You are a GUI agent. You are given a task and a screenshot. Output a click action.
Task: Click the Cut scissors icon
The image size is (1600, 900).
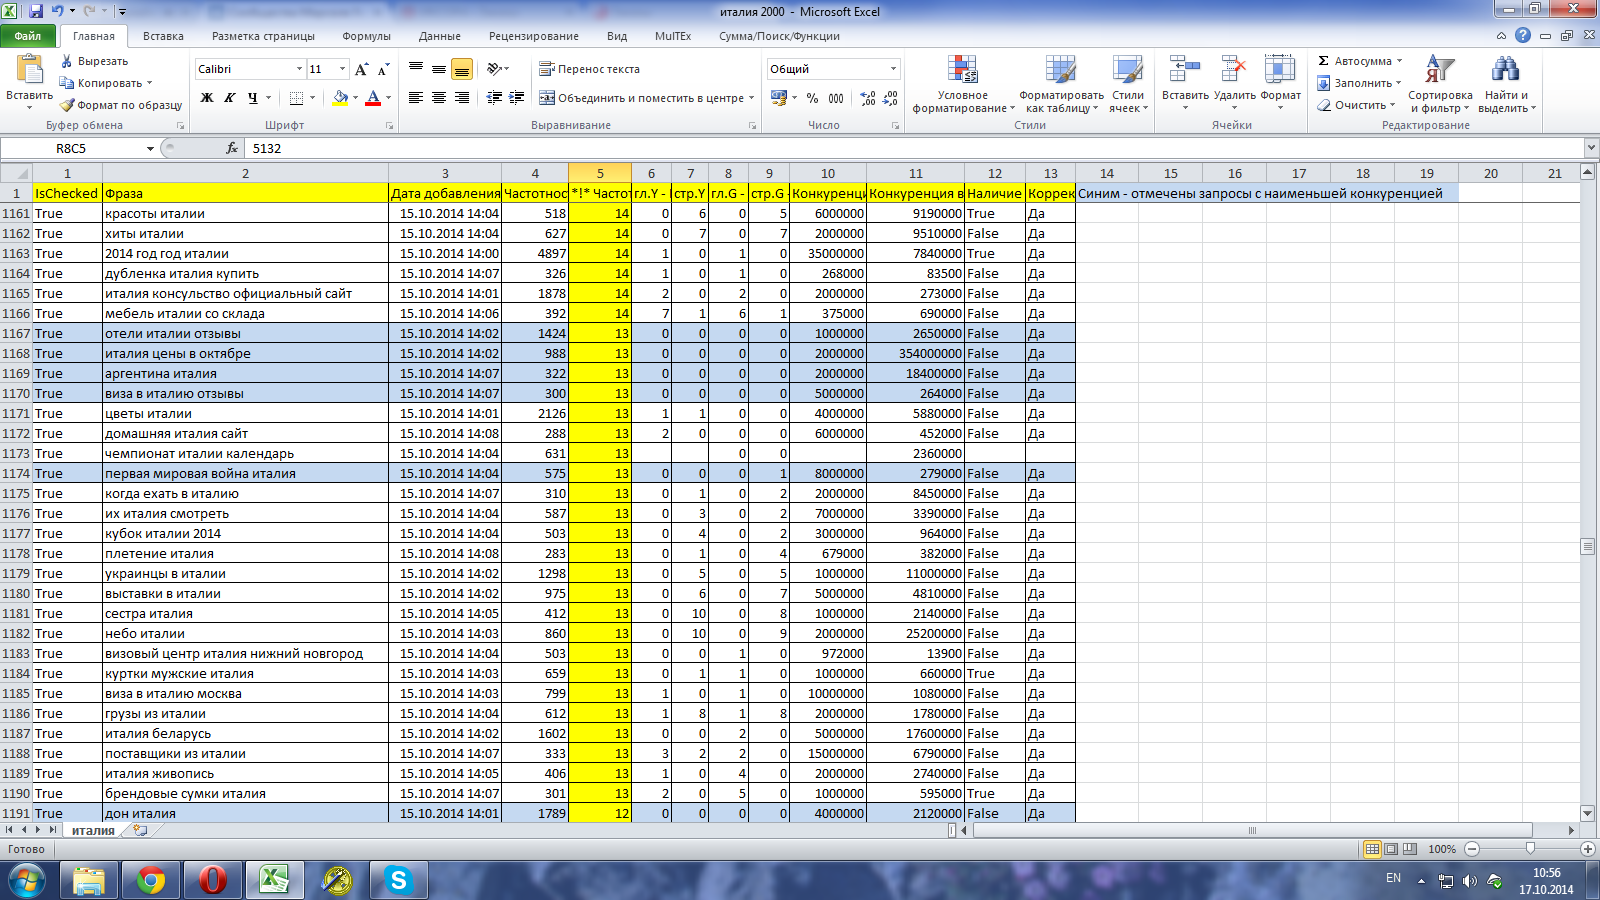[67, 61]
